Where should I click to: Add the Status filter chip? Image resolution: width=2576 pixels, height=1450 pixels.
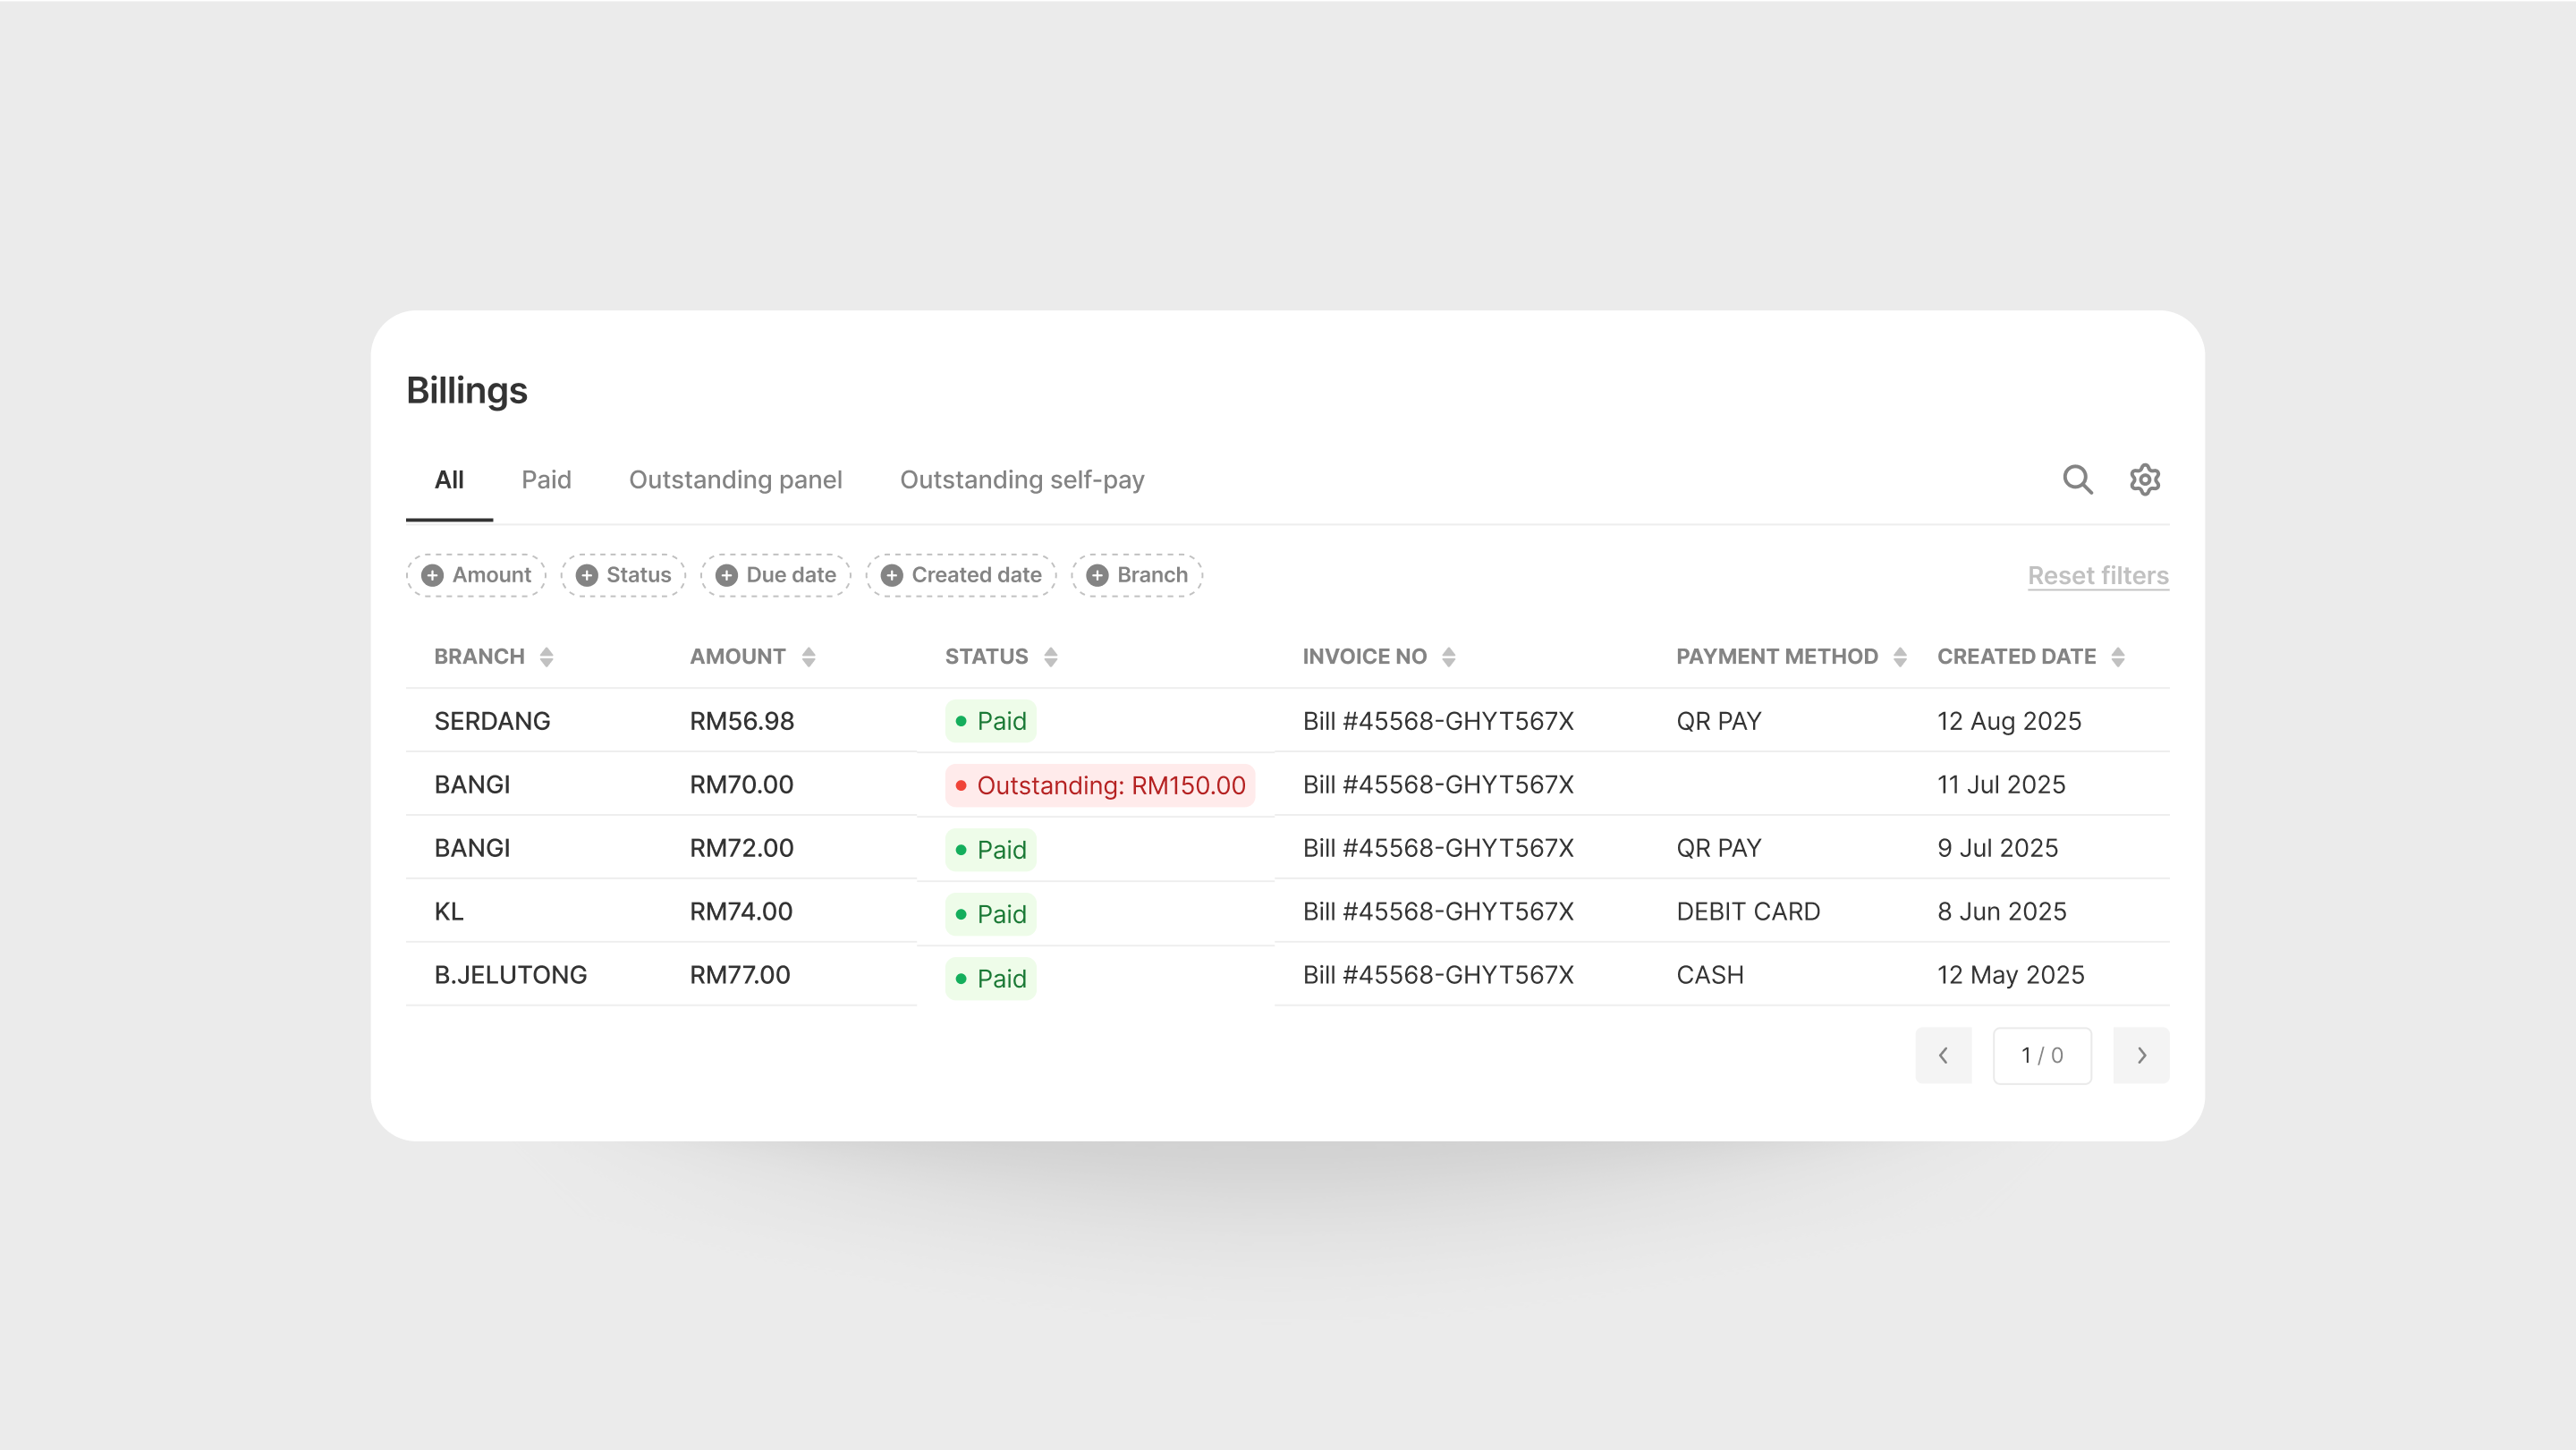(623, 575)
